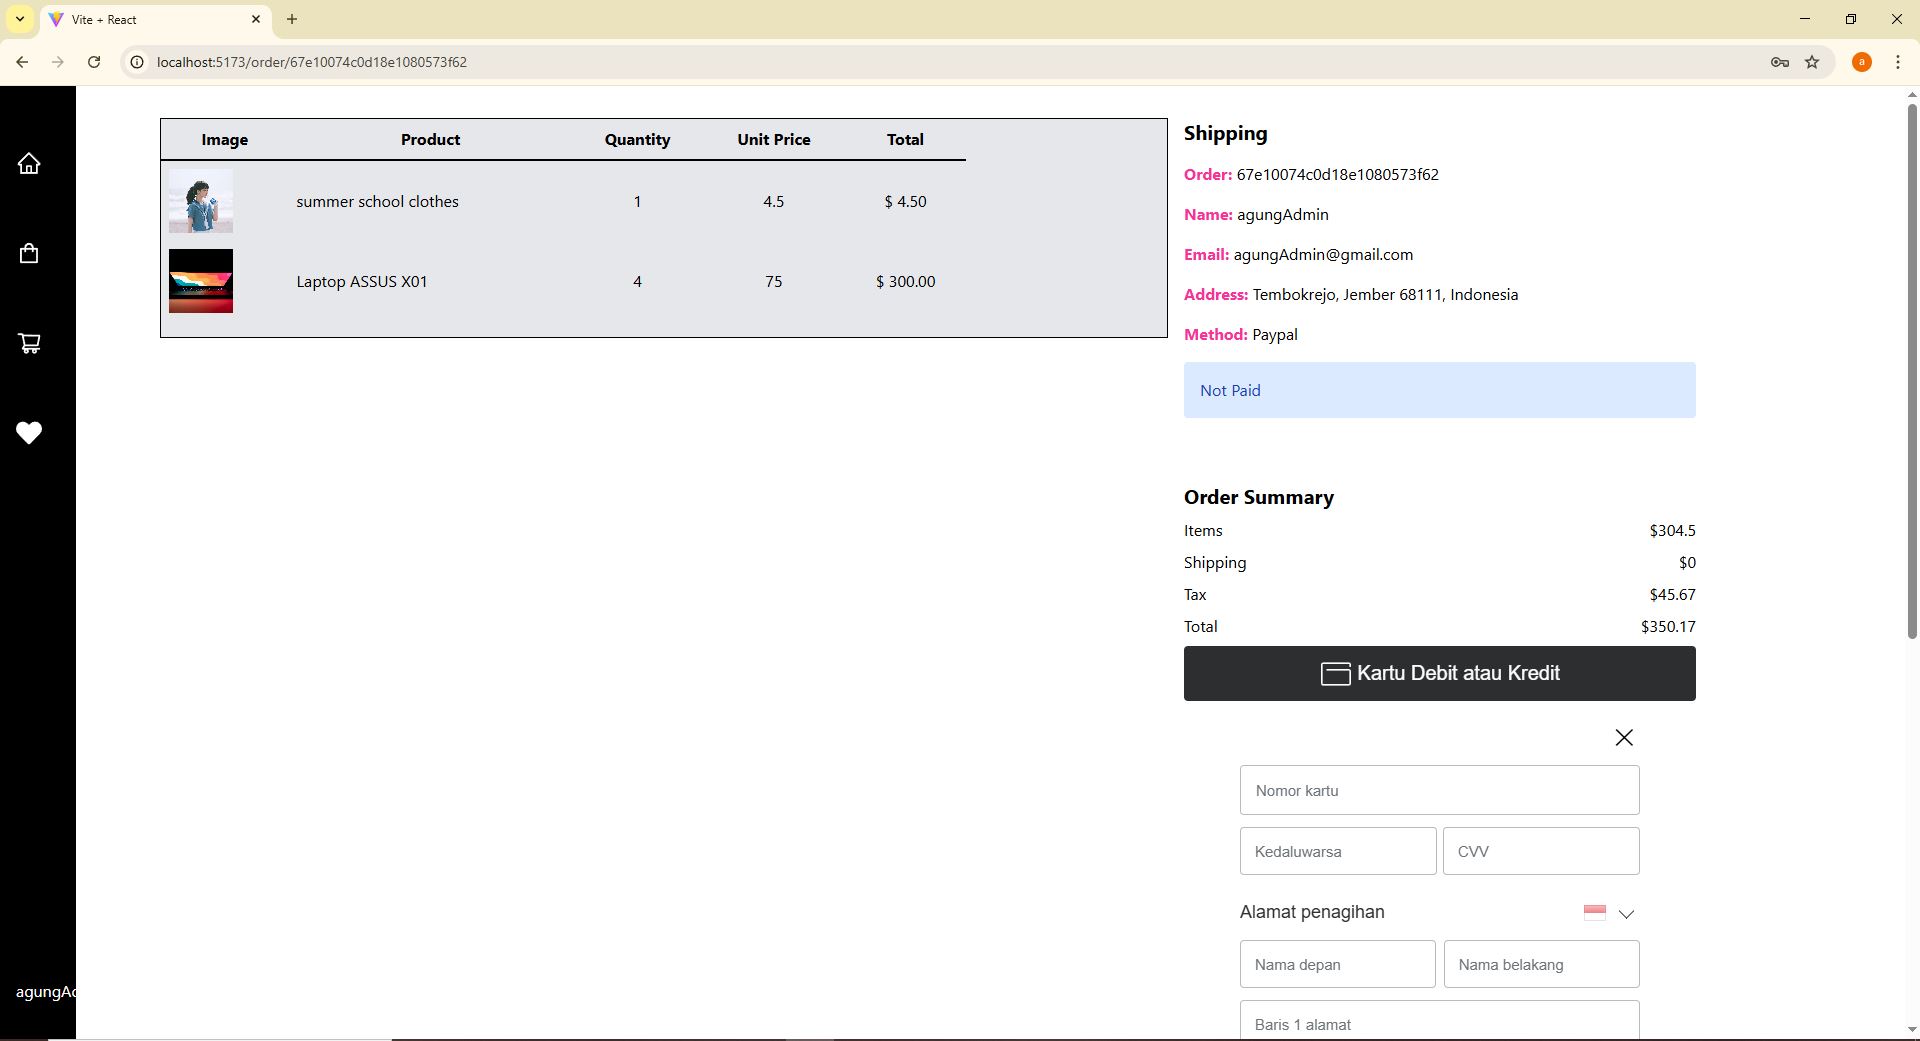
Task: Close the card payment form with X
Action: [1623, 737]
